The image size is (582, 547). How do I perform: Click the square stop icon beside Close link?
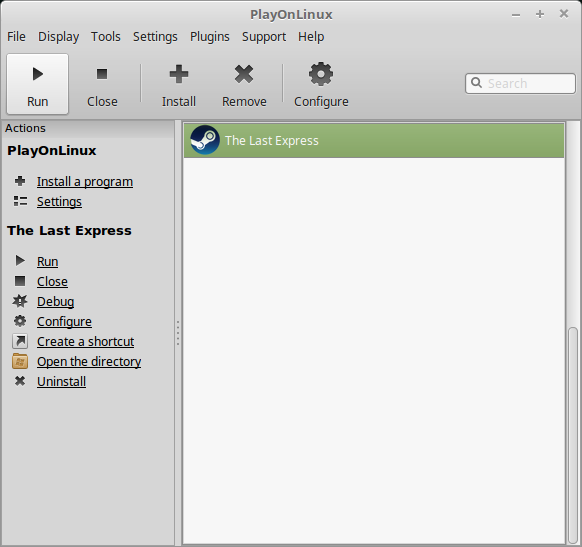tap(20, 281)
